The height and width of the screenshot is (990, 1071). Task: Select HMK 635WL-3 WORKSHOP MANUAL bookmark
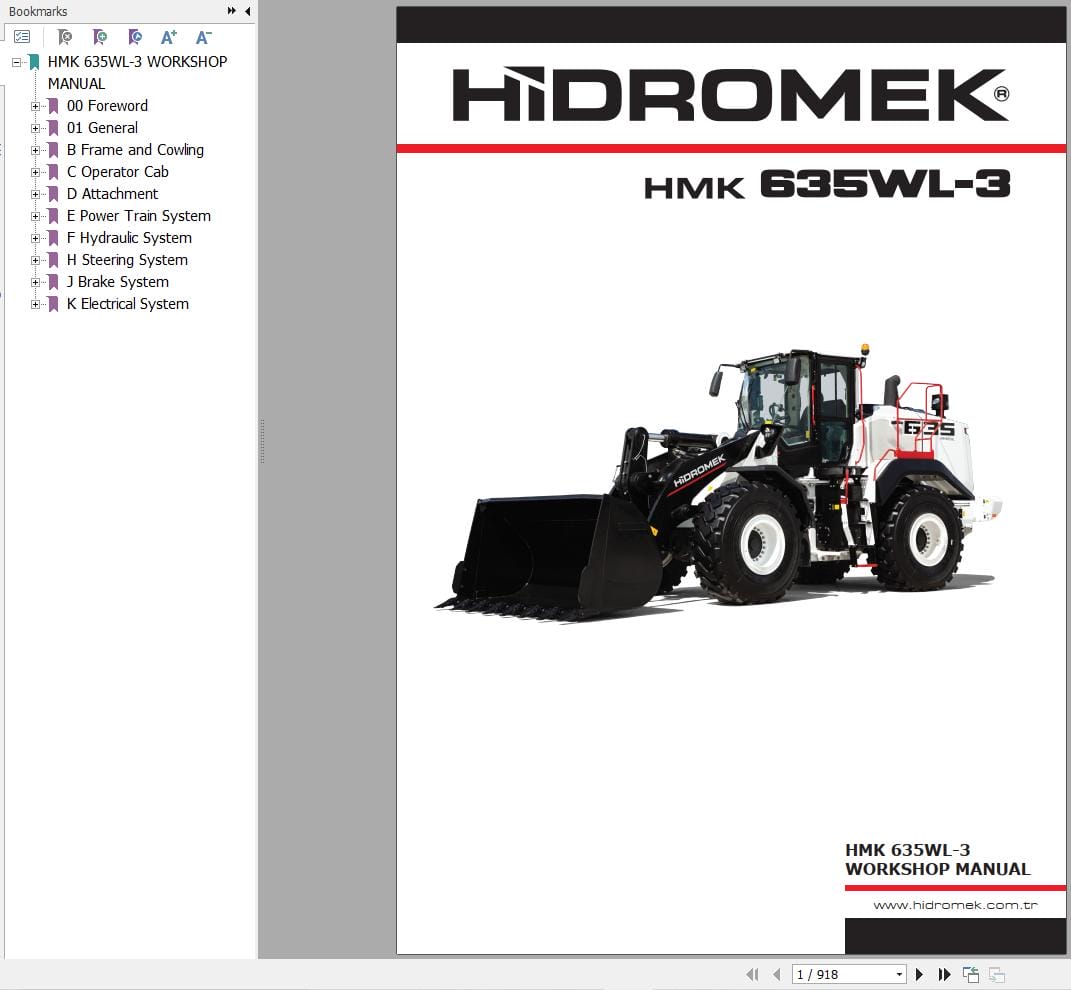tap(137, 72)
